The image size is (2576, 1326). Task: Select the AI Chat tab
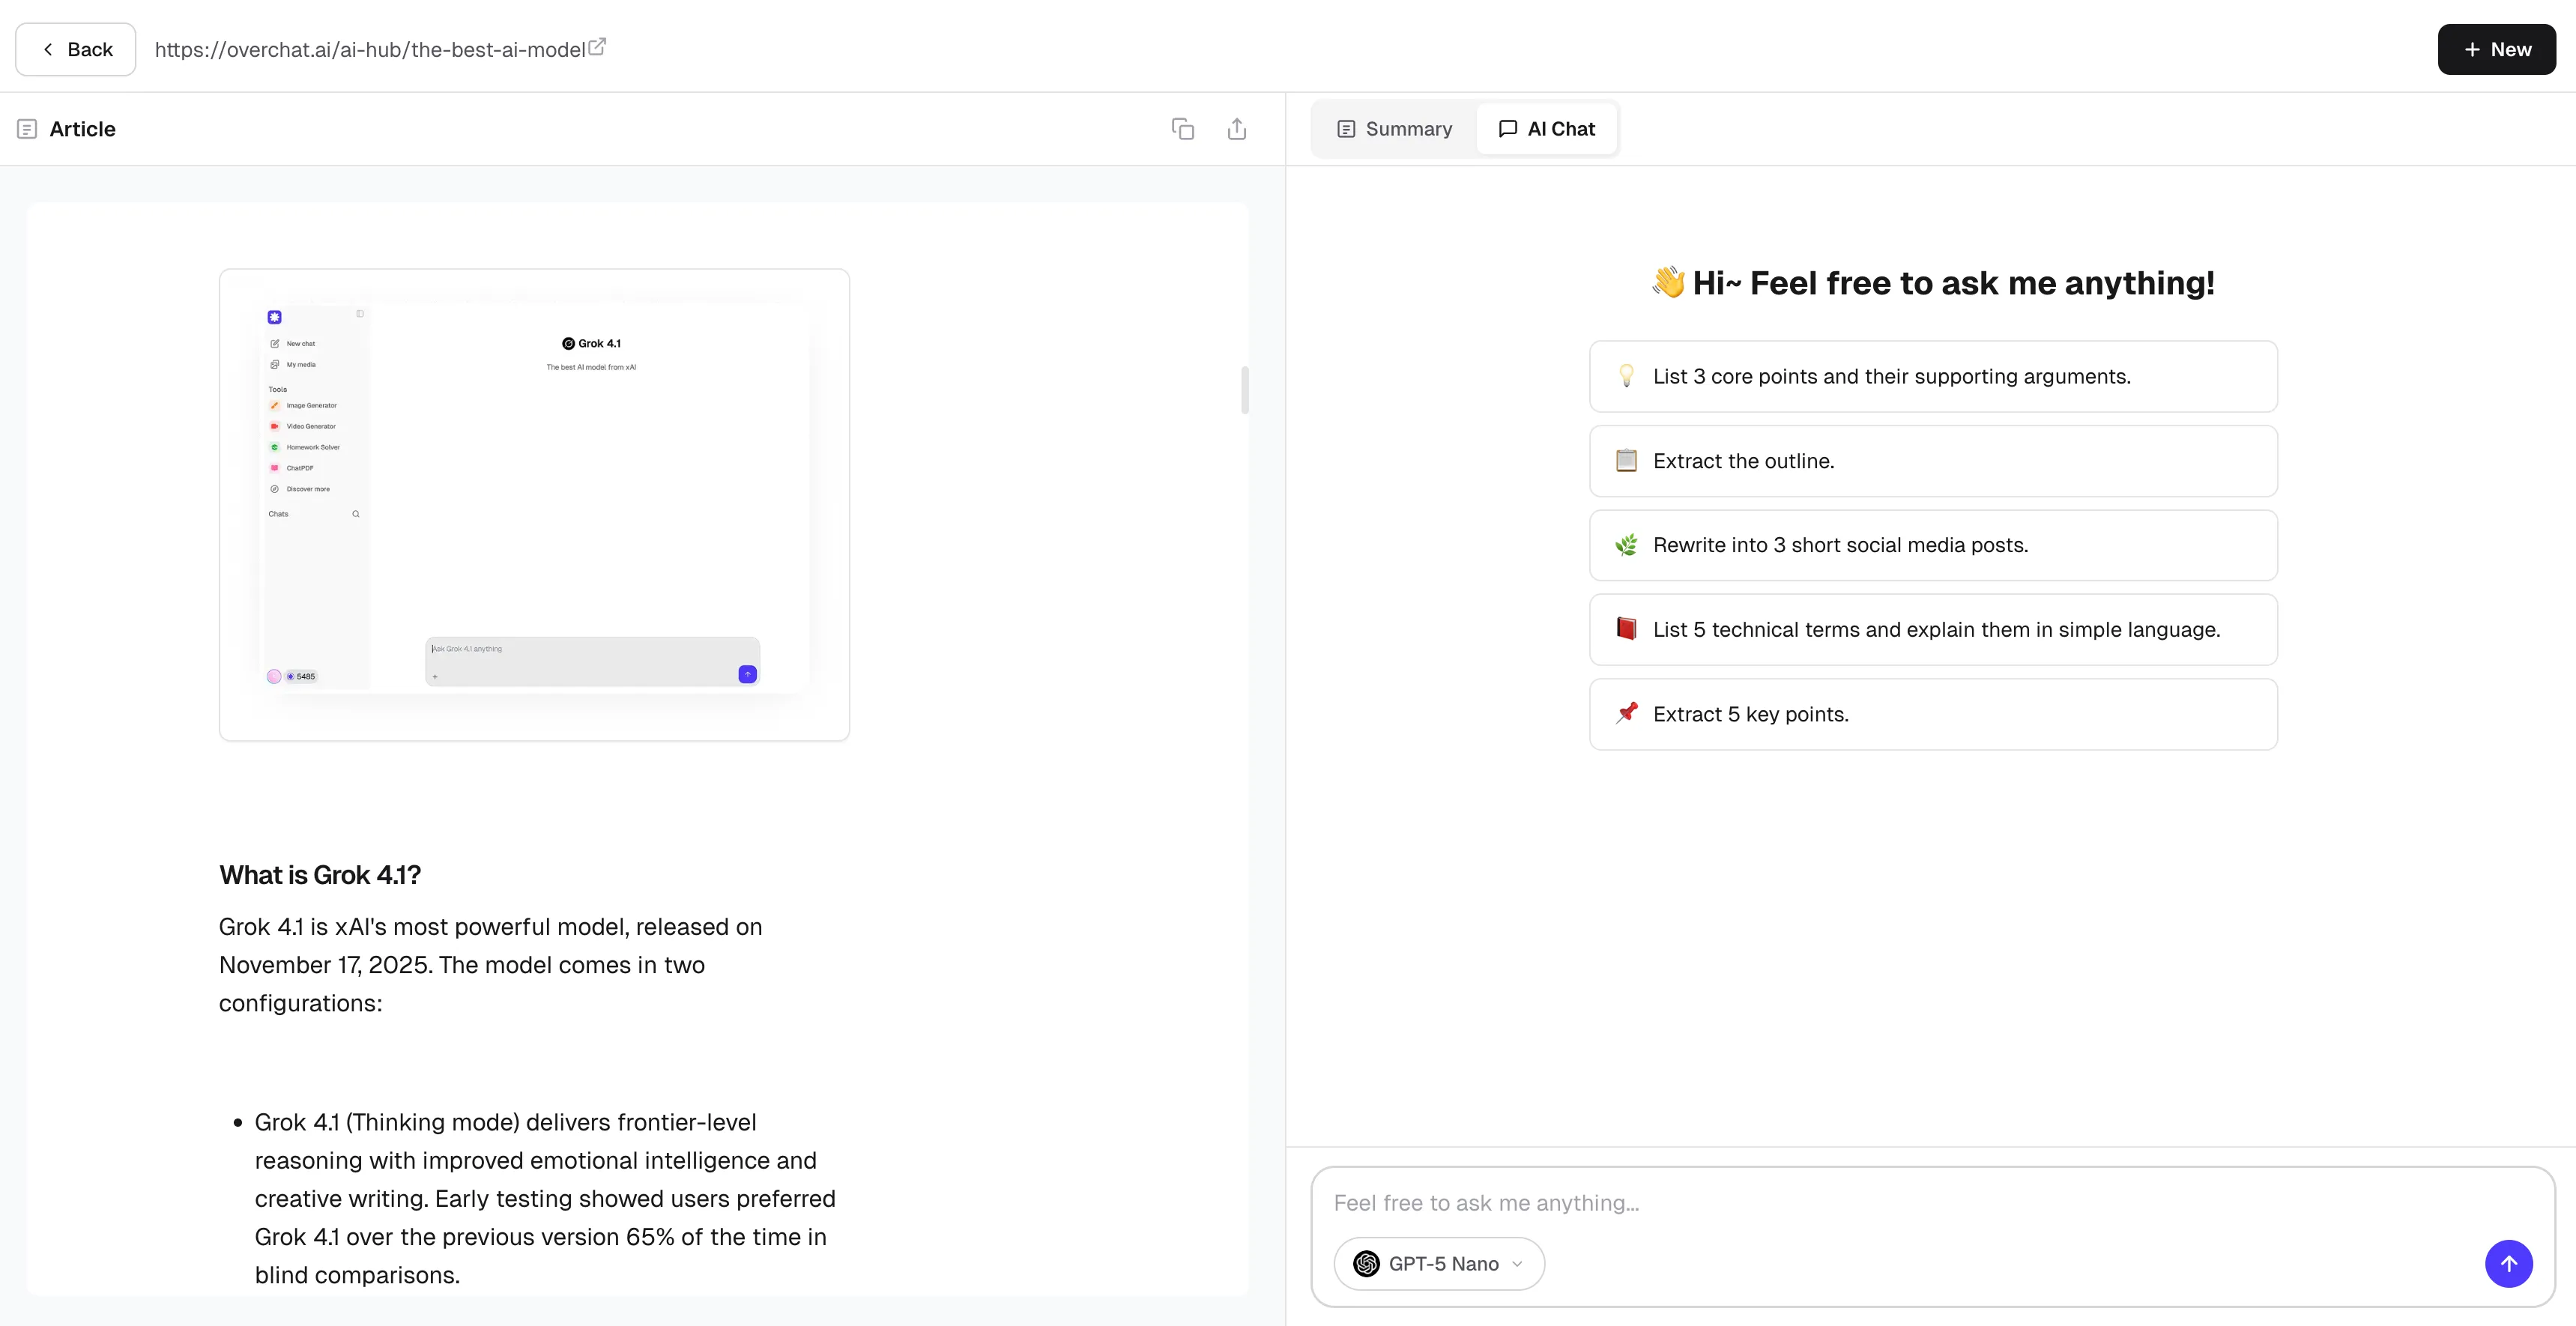[1547, 128]
